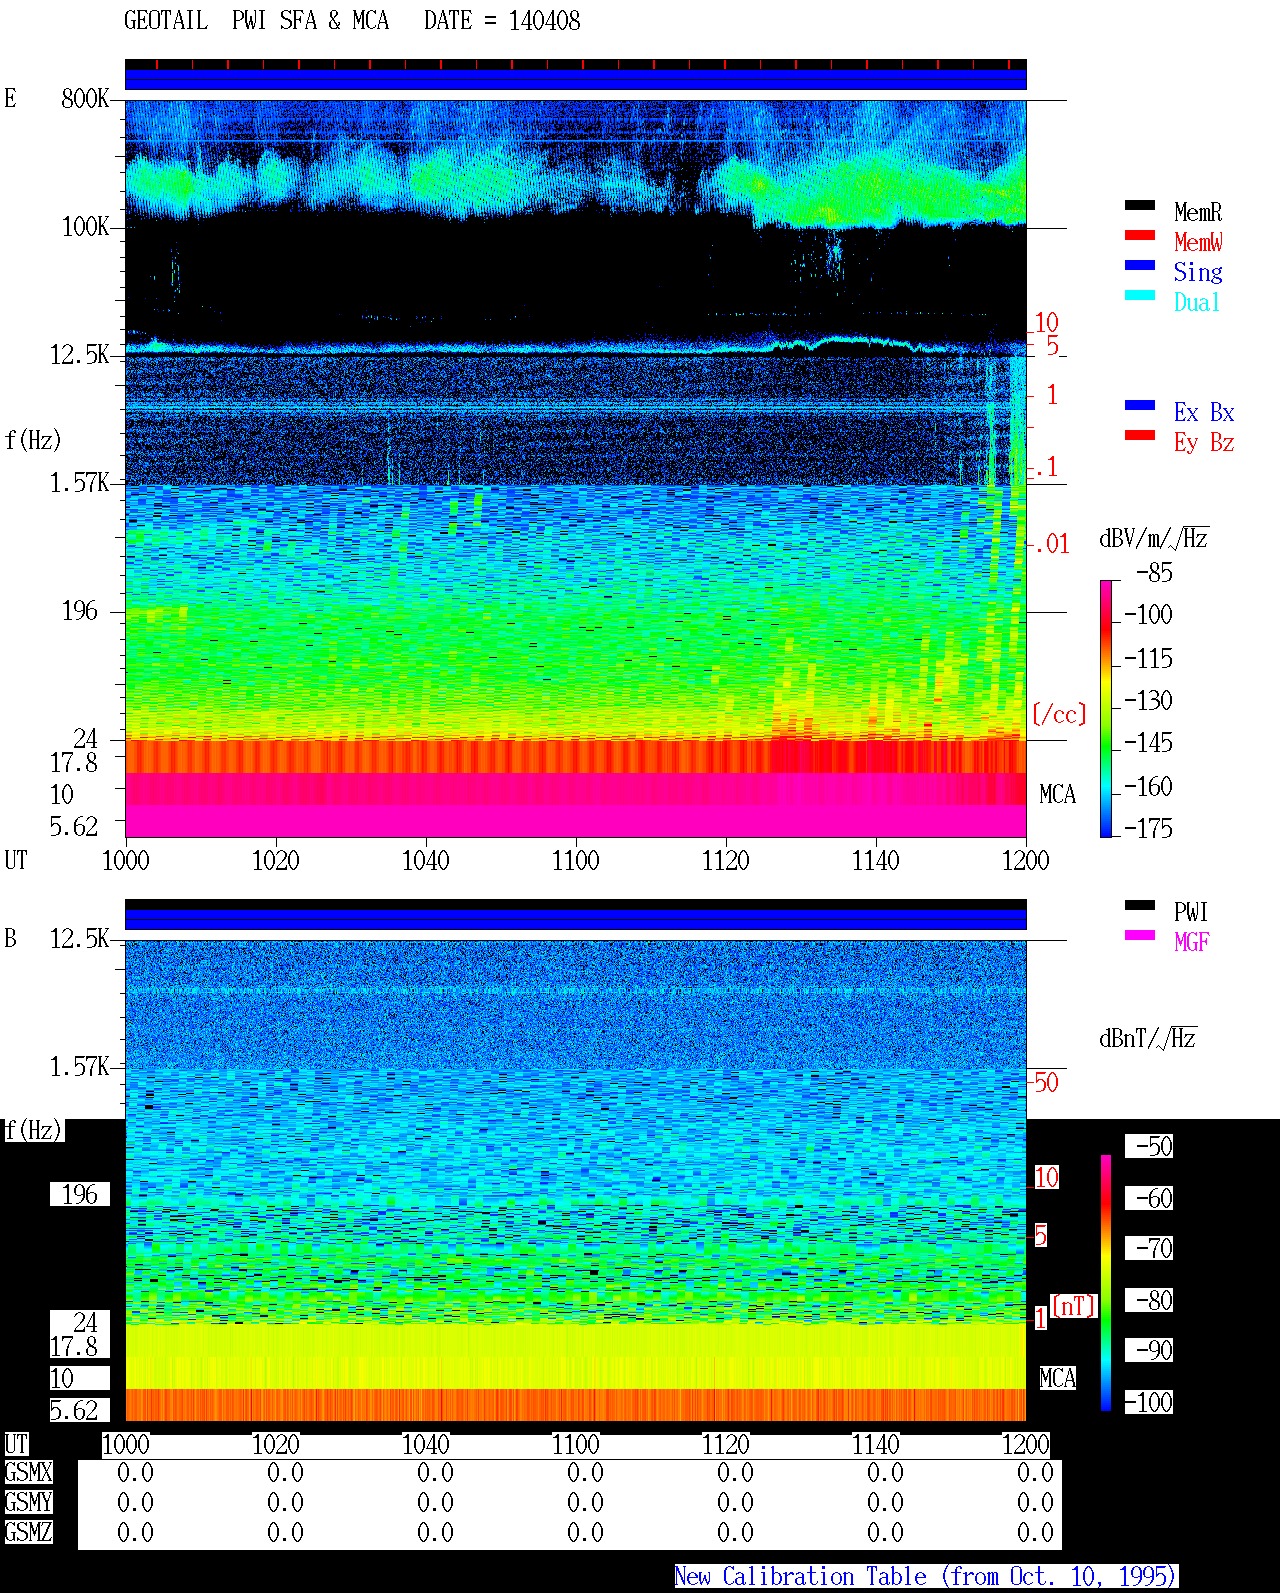
Task: Click the dBV/m/√Hz unit label
Action: [x=1154, y=538]
